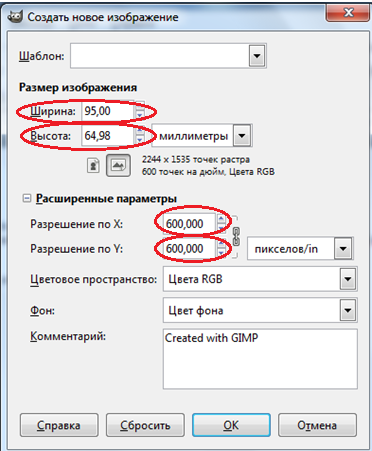Viewport: 372px width, 451px height.
Task: Decrease Ширина with the down arrow
Action: [140, 115]
